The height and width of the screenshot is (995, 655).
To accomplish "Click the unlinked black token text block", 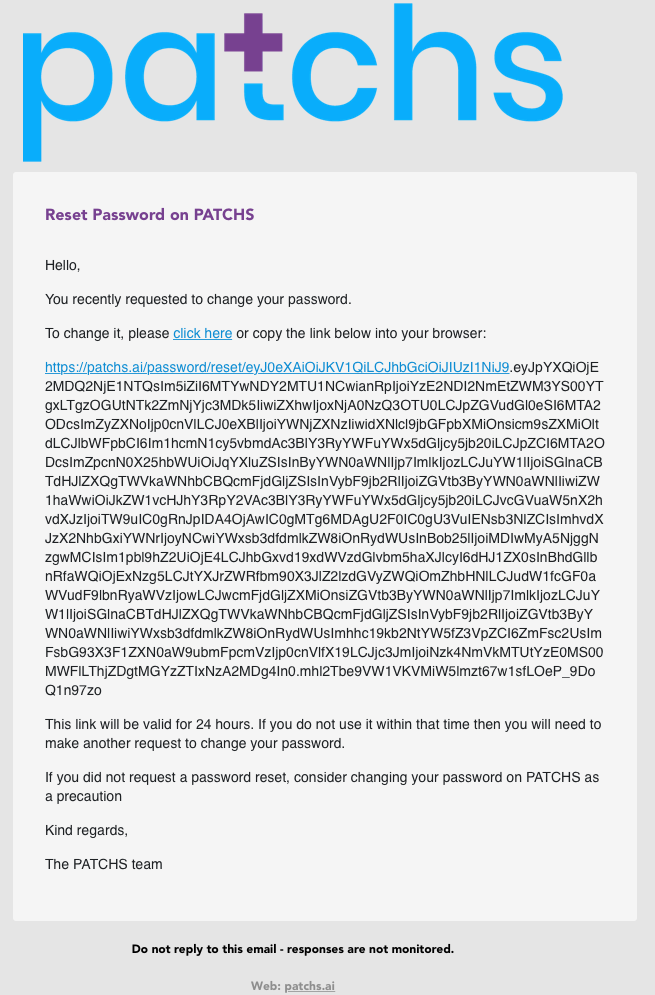I will [x=324, y=529].
